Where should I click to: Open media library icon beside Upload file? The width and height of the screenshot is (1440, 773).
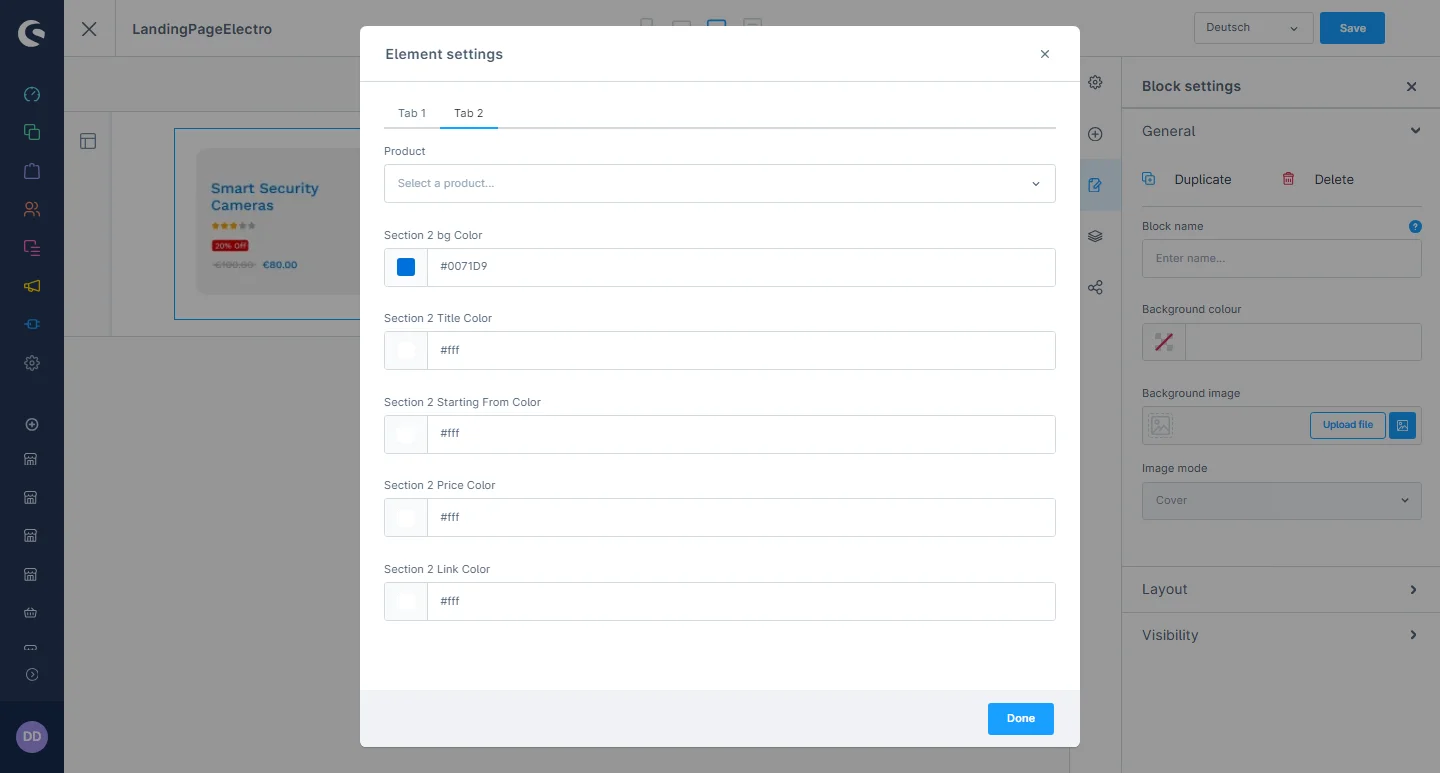coord(1402,425)
